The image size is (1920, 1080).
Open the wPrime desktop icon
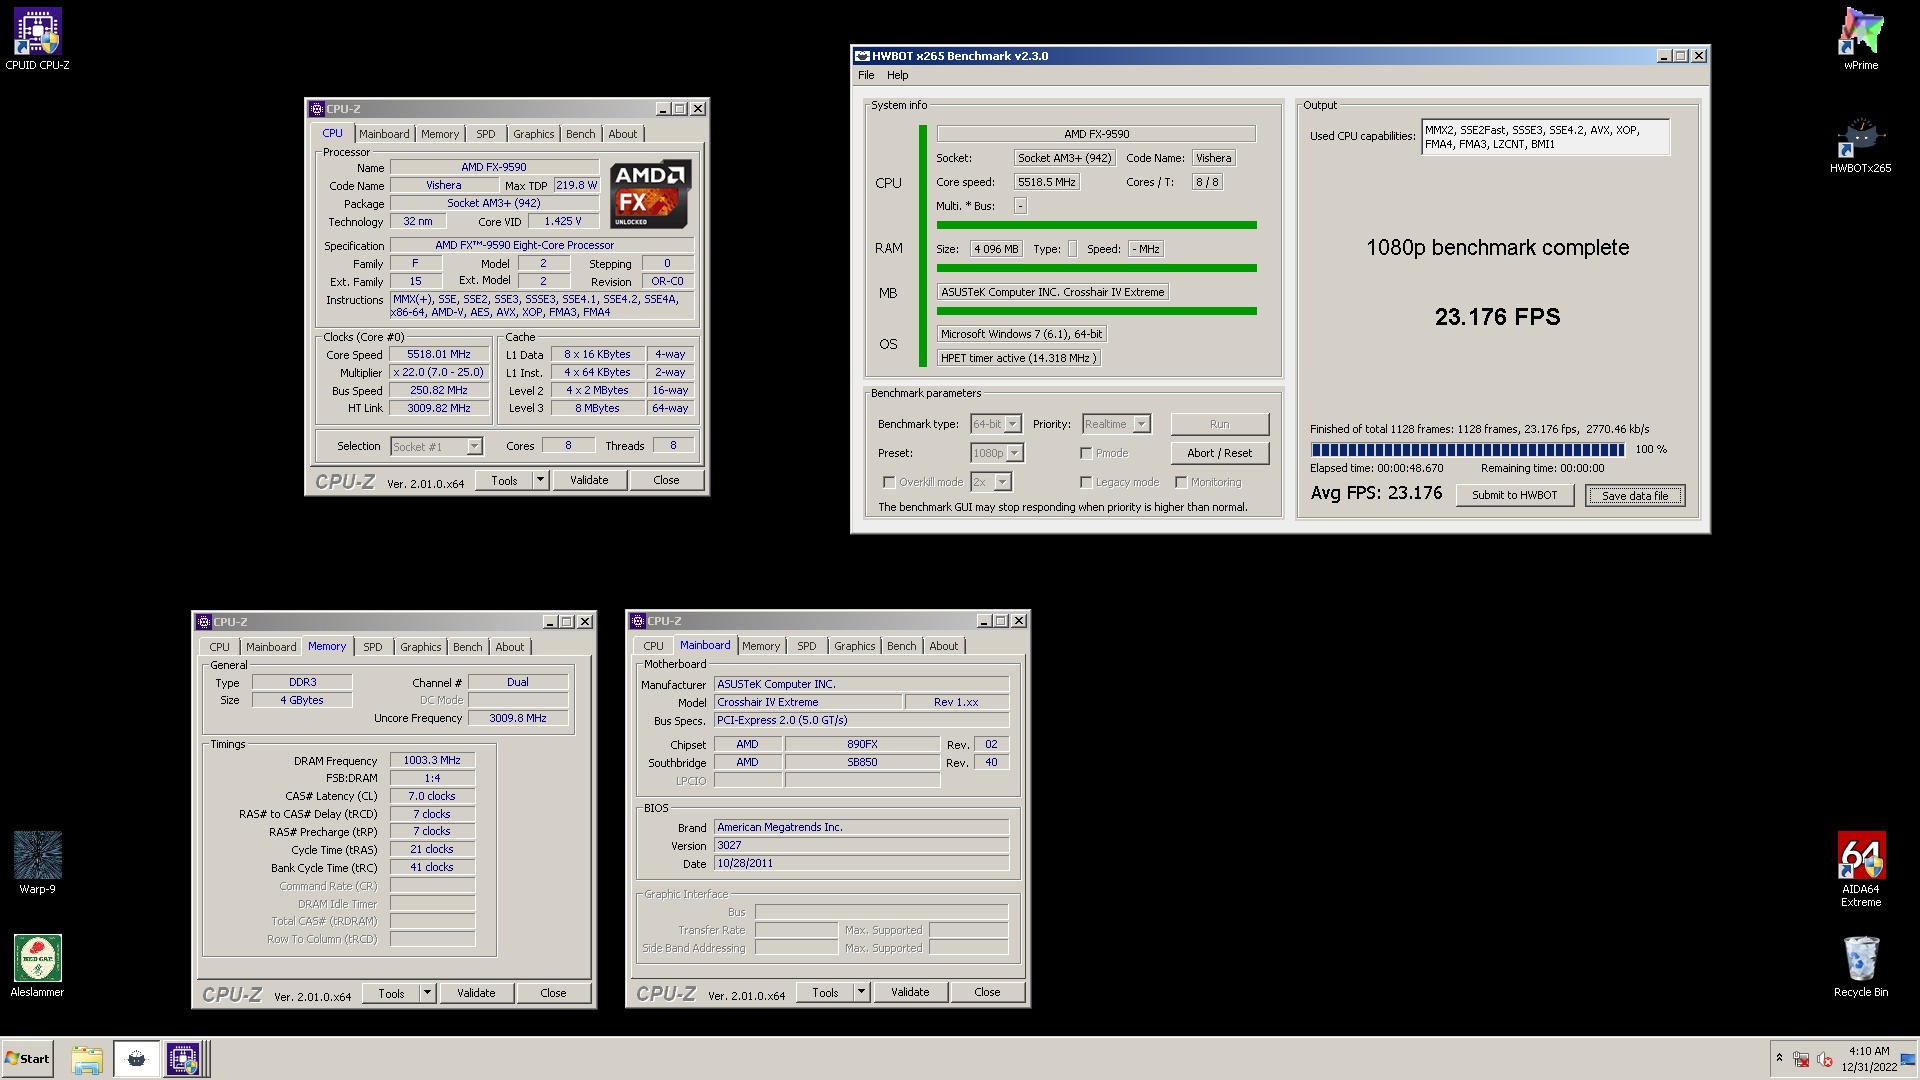(x=1860, y=40)
